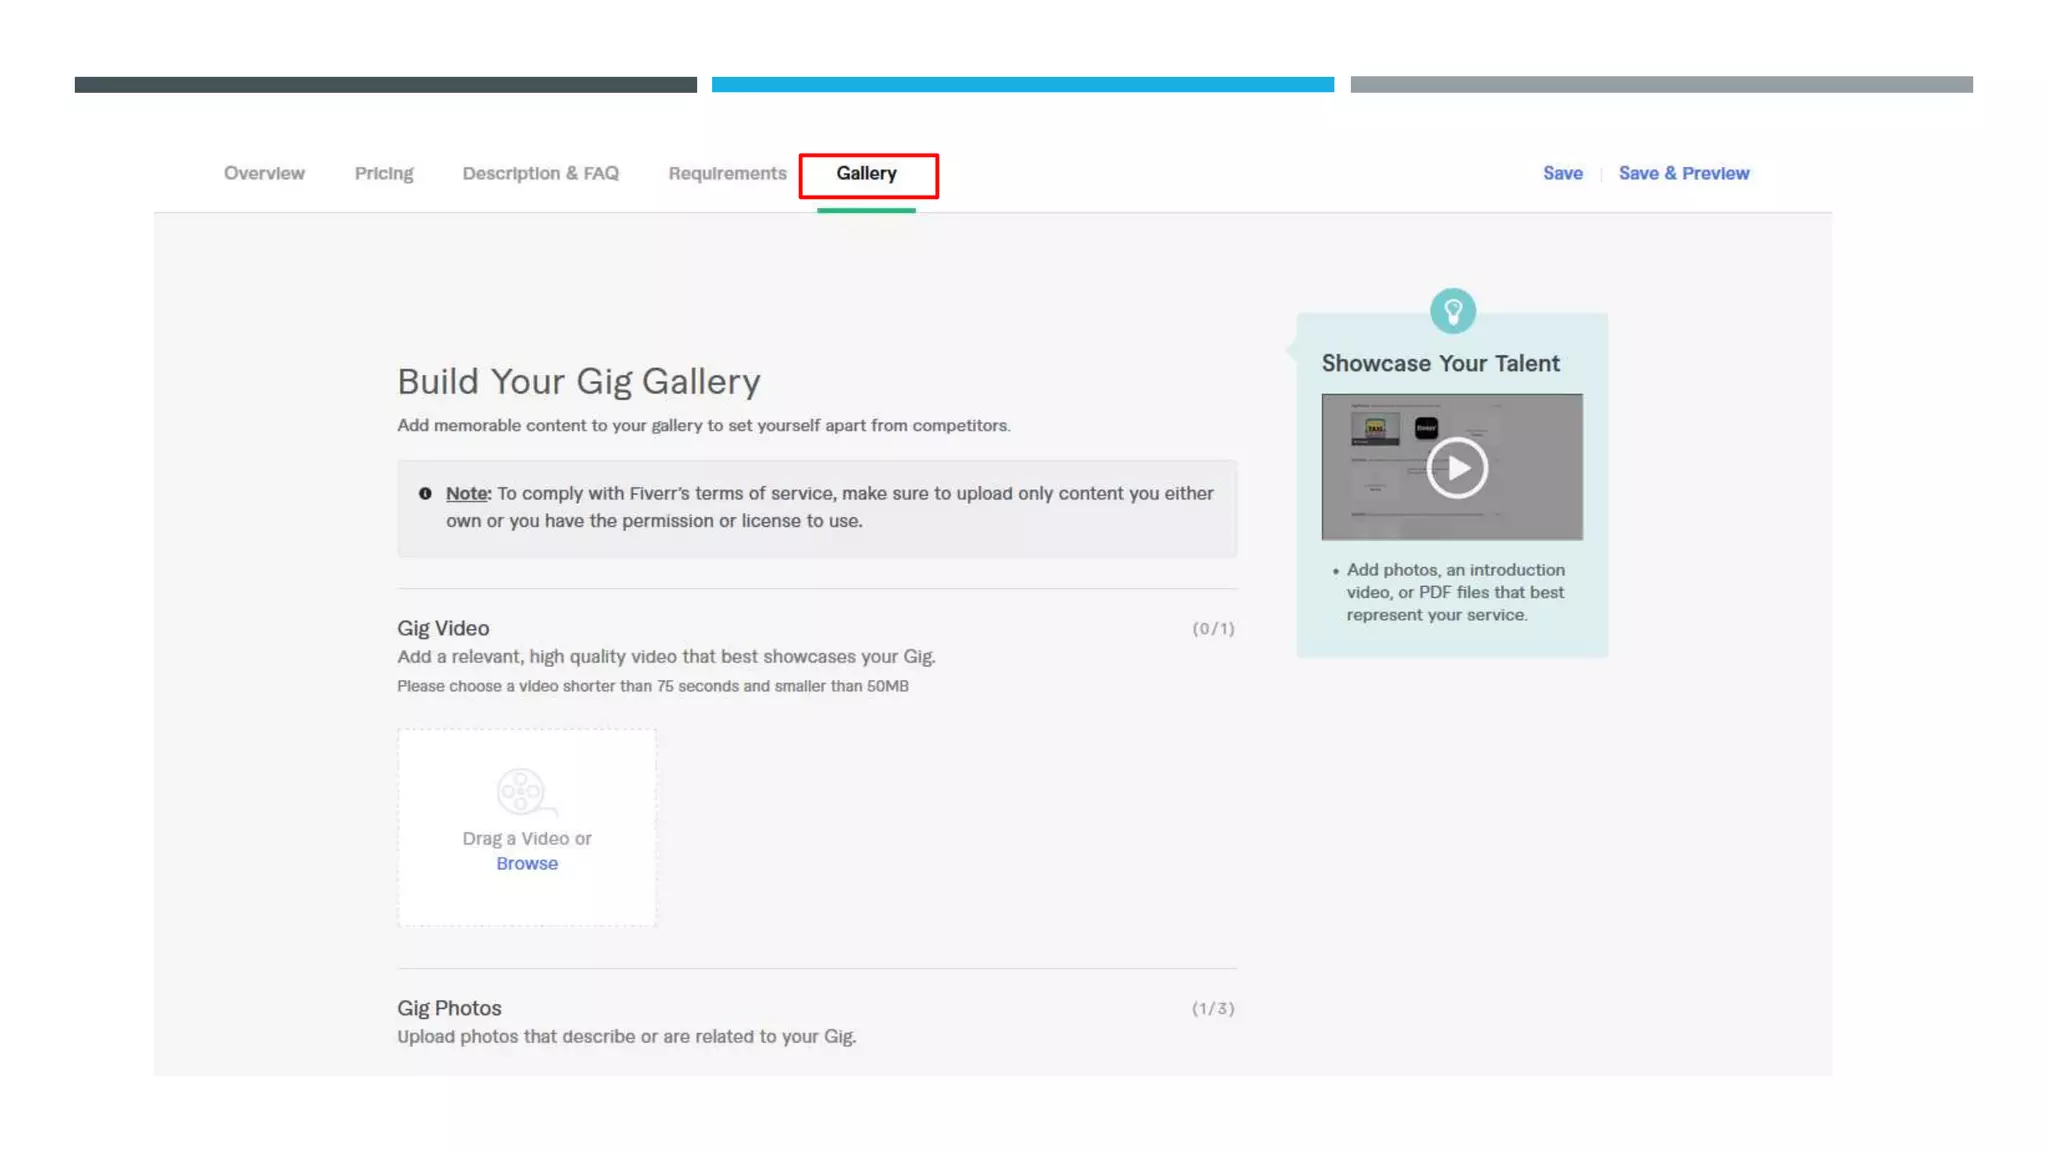Go to Description & FAQ tab
The width and height of the screenshot is (2048, 1152).
(x=540, y=173)
